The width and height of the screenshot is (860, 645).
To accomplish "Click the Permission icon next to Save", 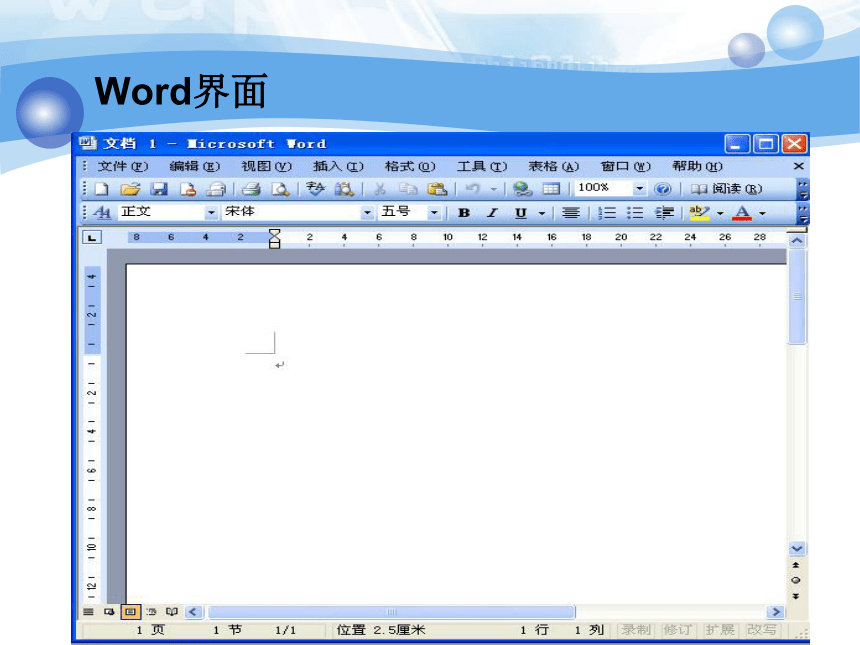I will [x=188, y=189].
